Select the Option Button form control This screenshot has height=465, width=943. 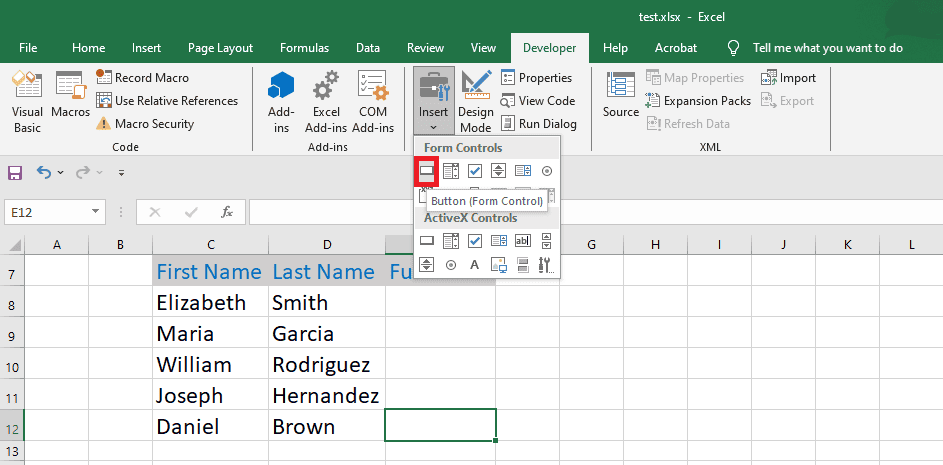[546, 171]
